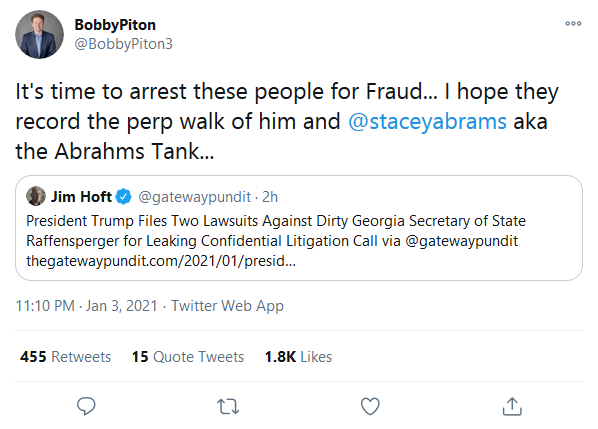The height and width of the screenshot is (429, 598).
Task: View the 15 Quote Tweets list
Action: pyautogui.click(x=188, y=357)
